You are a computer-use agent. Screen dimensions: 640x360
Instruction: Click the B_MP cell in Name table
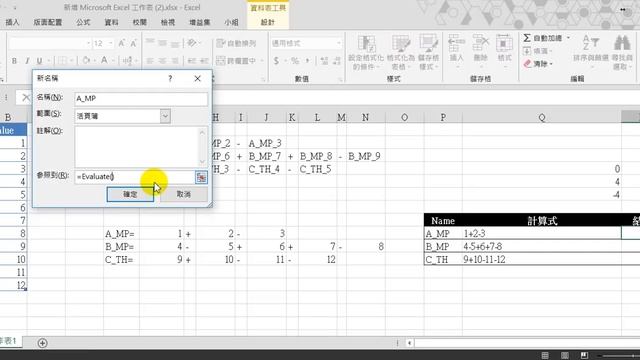443,247
